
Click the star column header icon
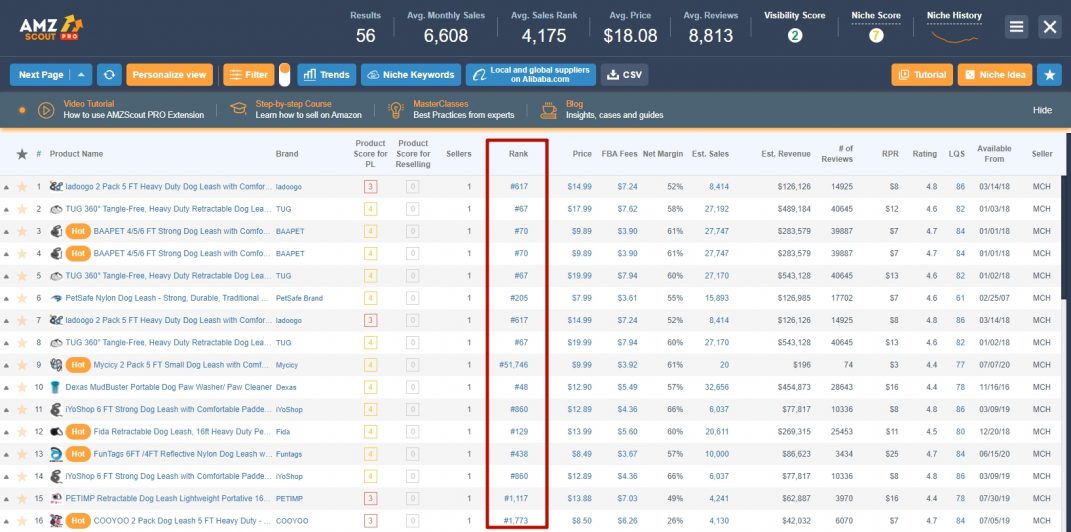click(22, 154)
